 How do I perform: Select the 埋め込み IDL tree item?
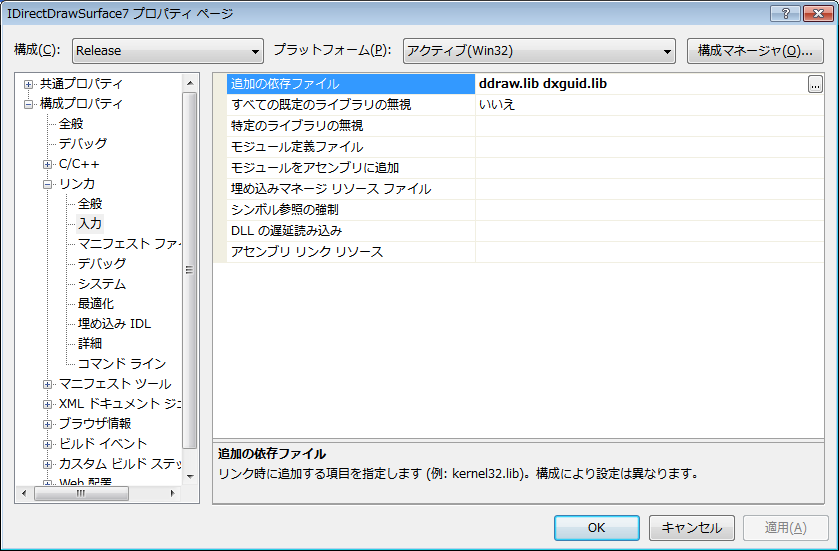pyautogui.click(x=115, y=324)
